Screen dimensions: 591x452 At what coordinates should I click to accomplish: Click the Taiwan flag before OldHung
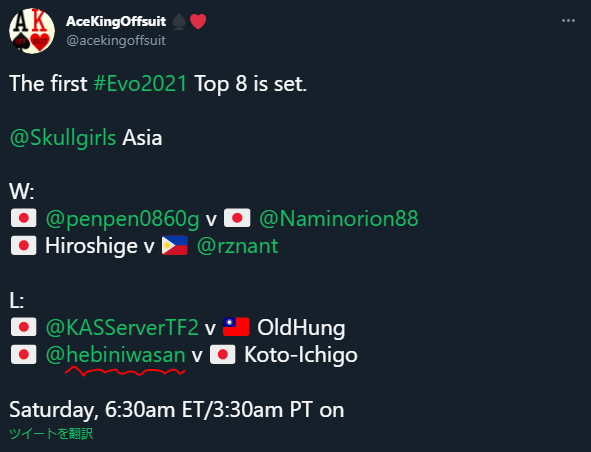click(x=236, y=327)
